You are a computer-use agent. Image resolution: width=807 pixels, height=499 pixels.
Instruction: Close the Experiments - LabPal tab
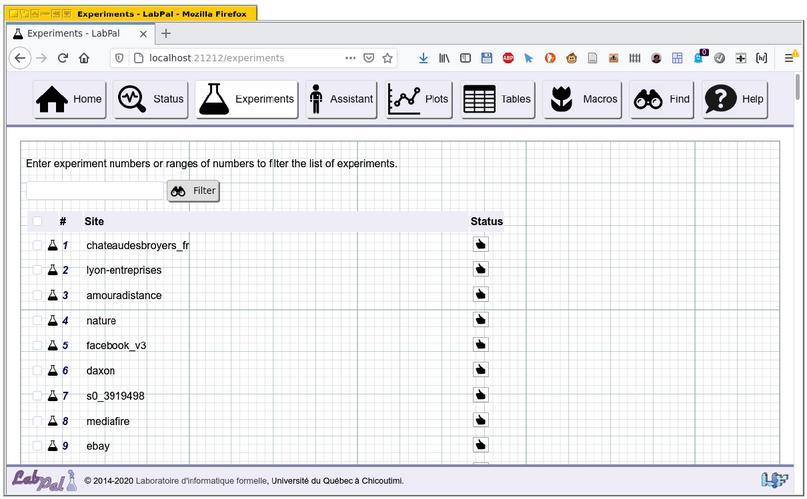pyautogui.click(x=143, y=34)
